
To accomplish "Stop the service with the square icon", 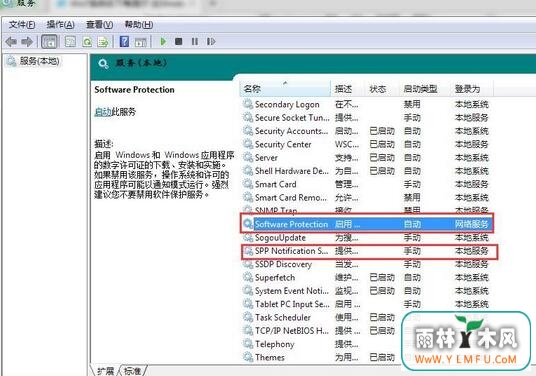I will (178, 42).
